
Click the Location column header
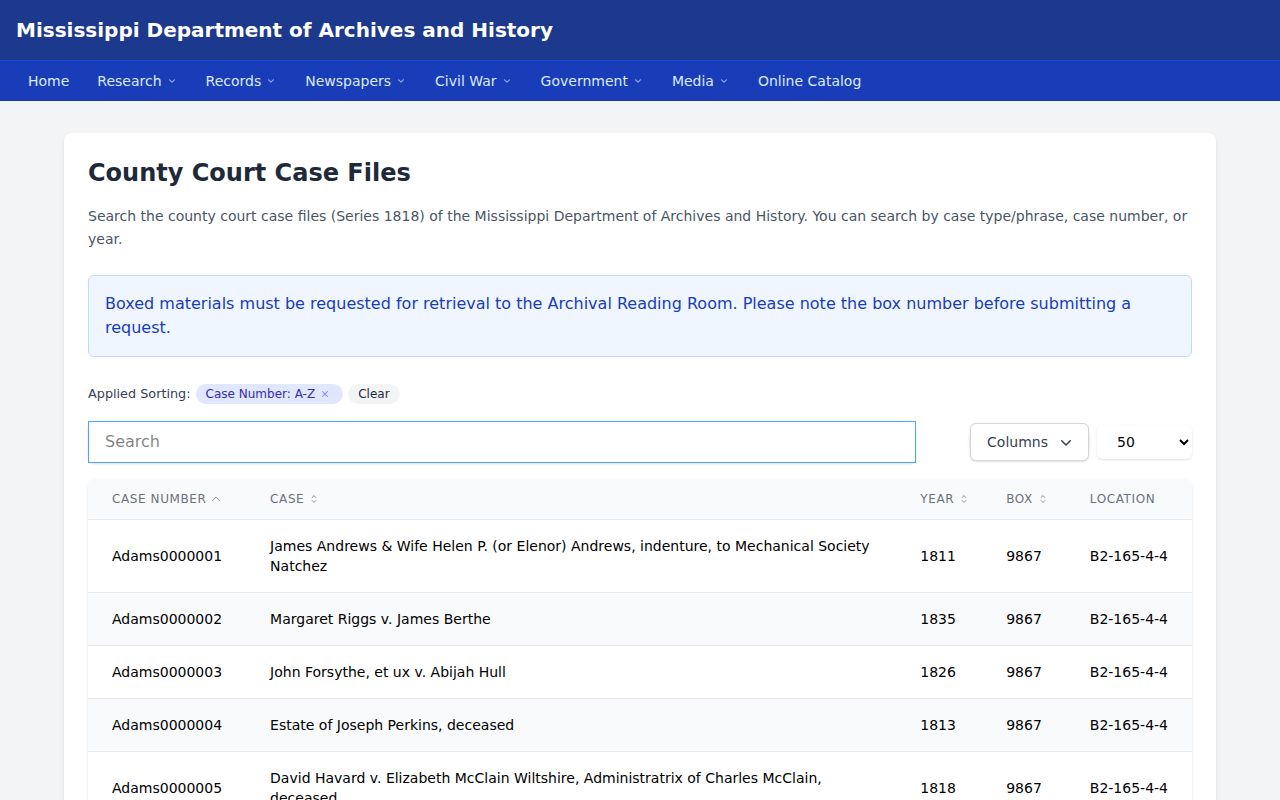[1122, 499]
